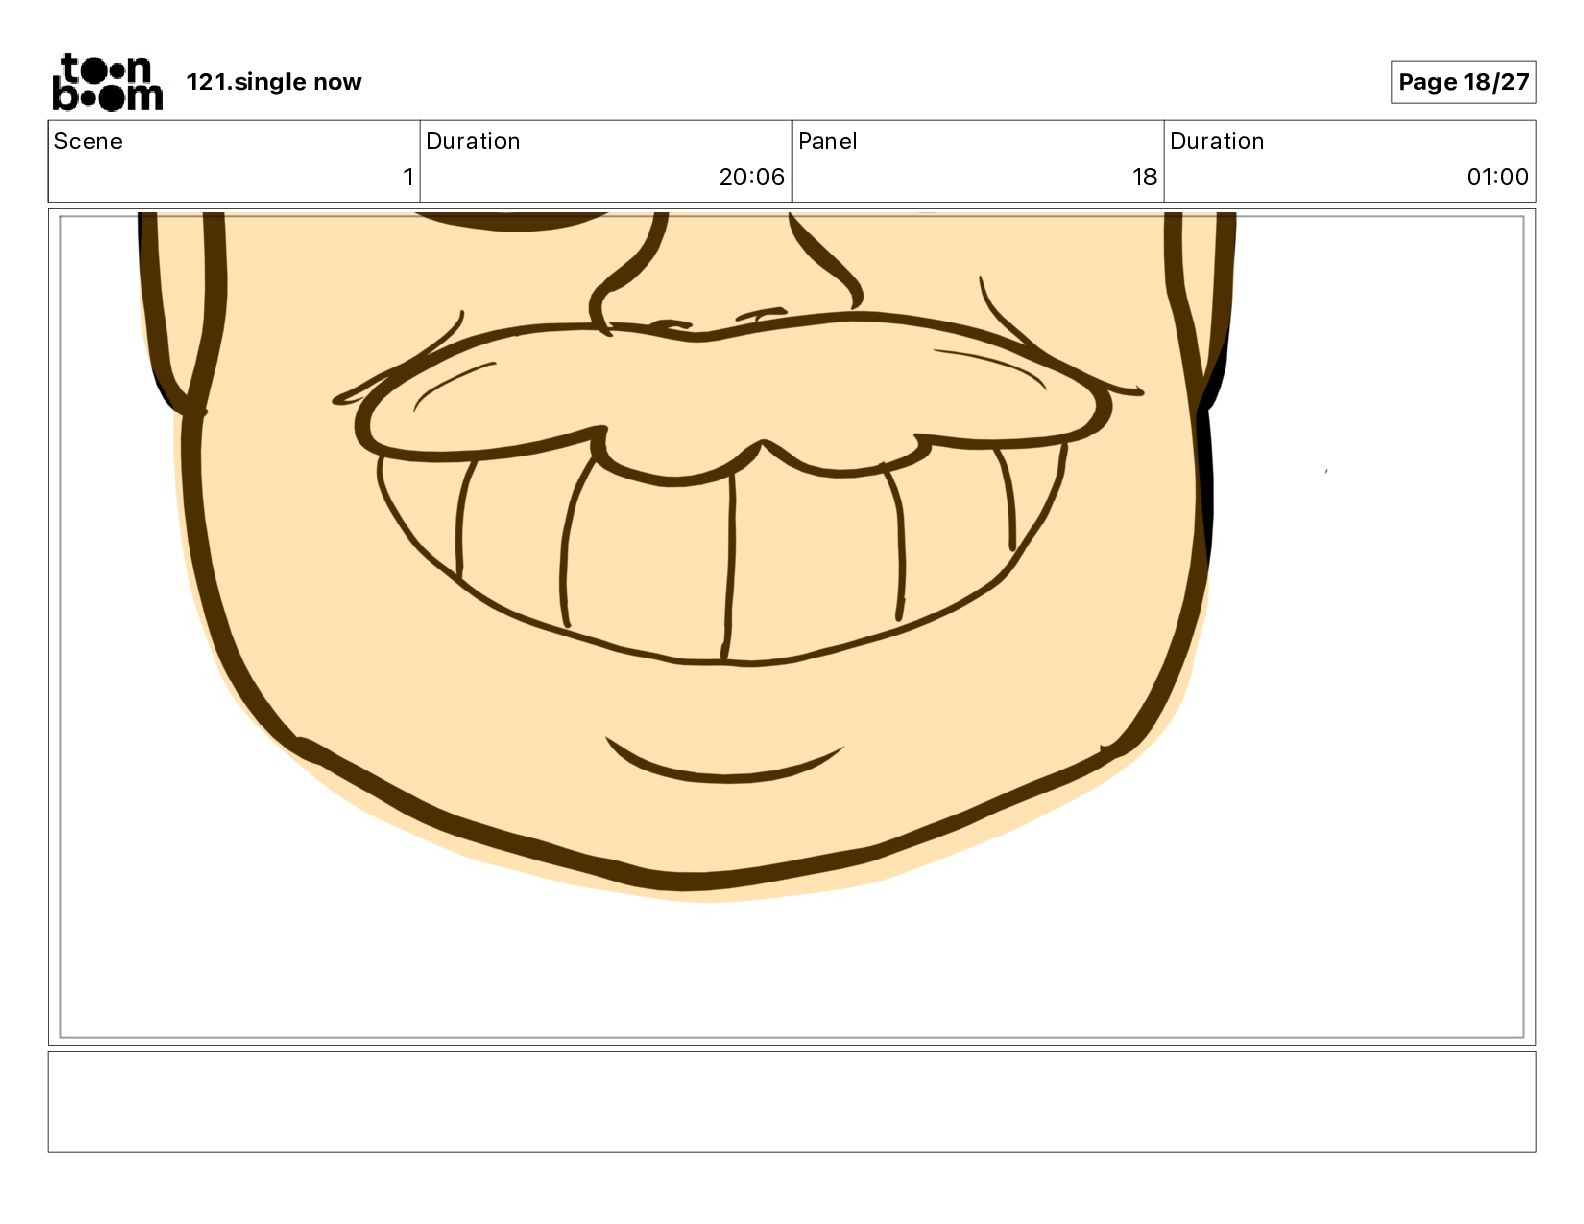
Task: Select the 20:06 scene duration value
Action: (x=751, y=177)
